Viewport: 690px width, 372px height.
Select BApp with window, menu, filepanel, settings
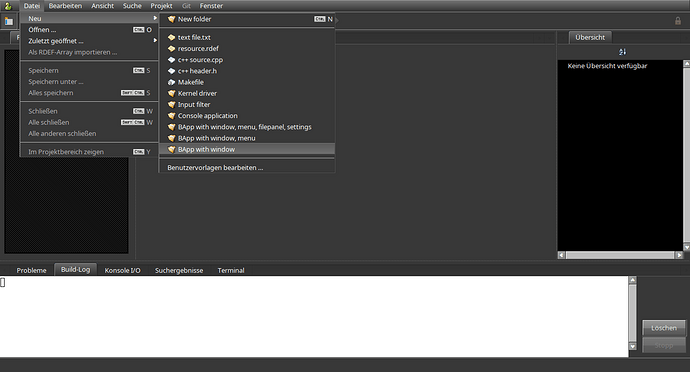(247, 127)
